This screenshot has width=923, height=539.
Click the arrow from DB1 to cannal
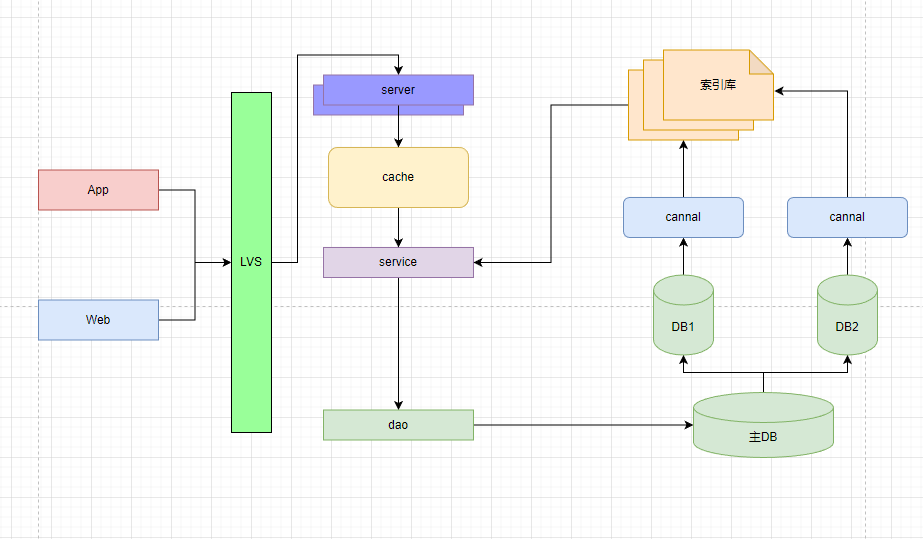(x=683, y=257)
